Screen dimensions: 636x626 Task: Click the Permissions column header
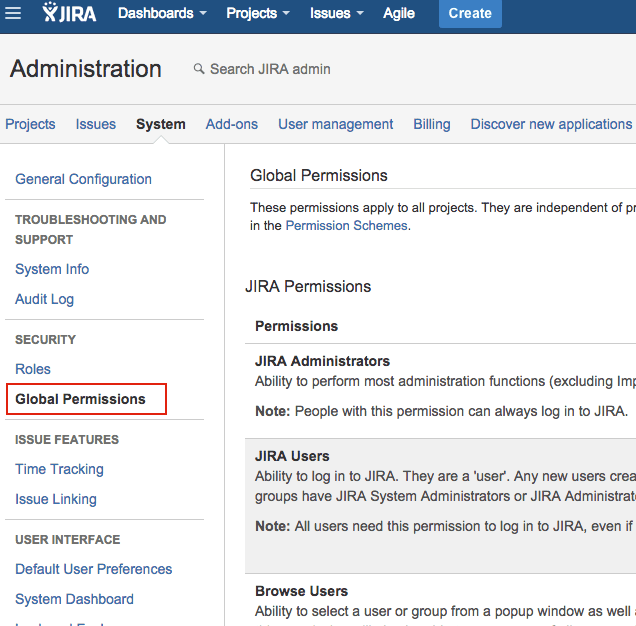pos(297,326)
